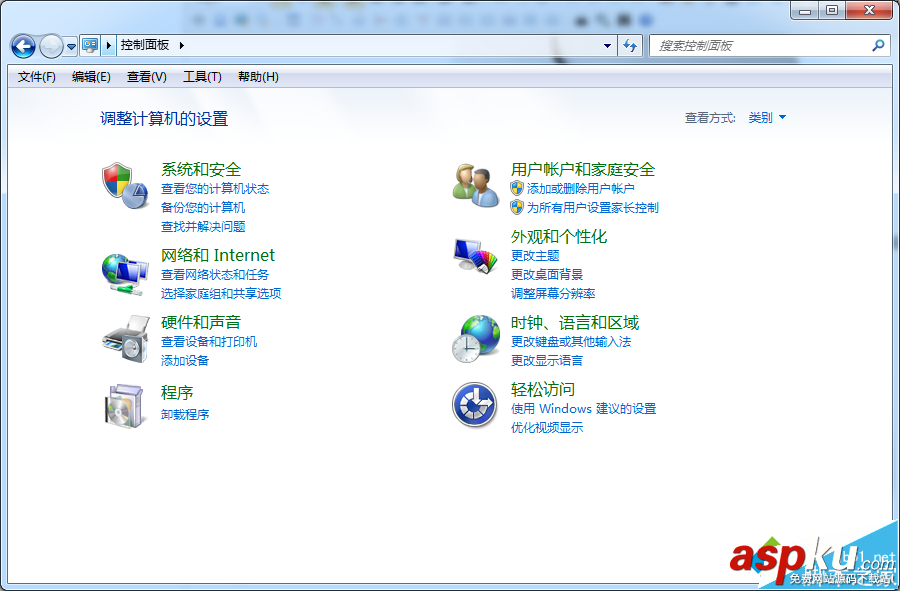Open 时钟、语言和区域 clock globe icon

point(474,338)
